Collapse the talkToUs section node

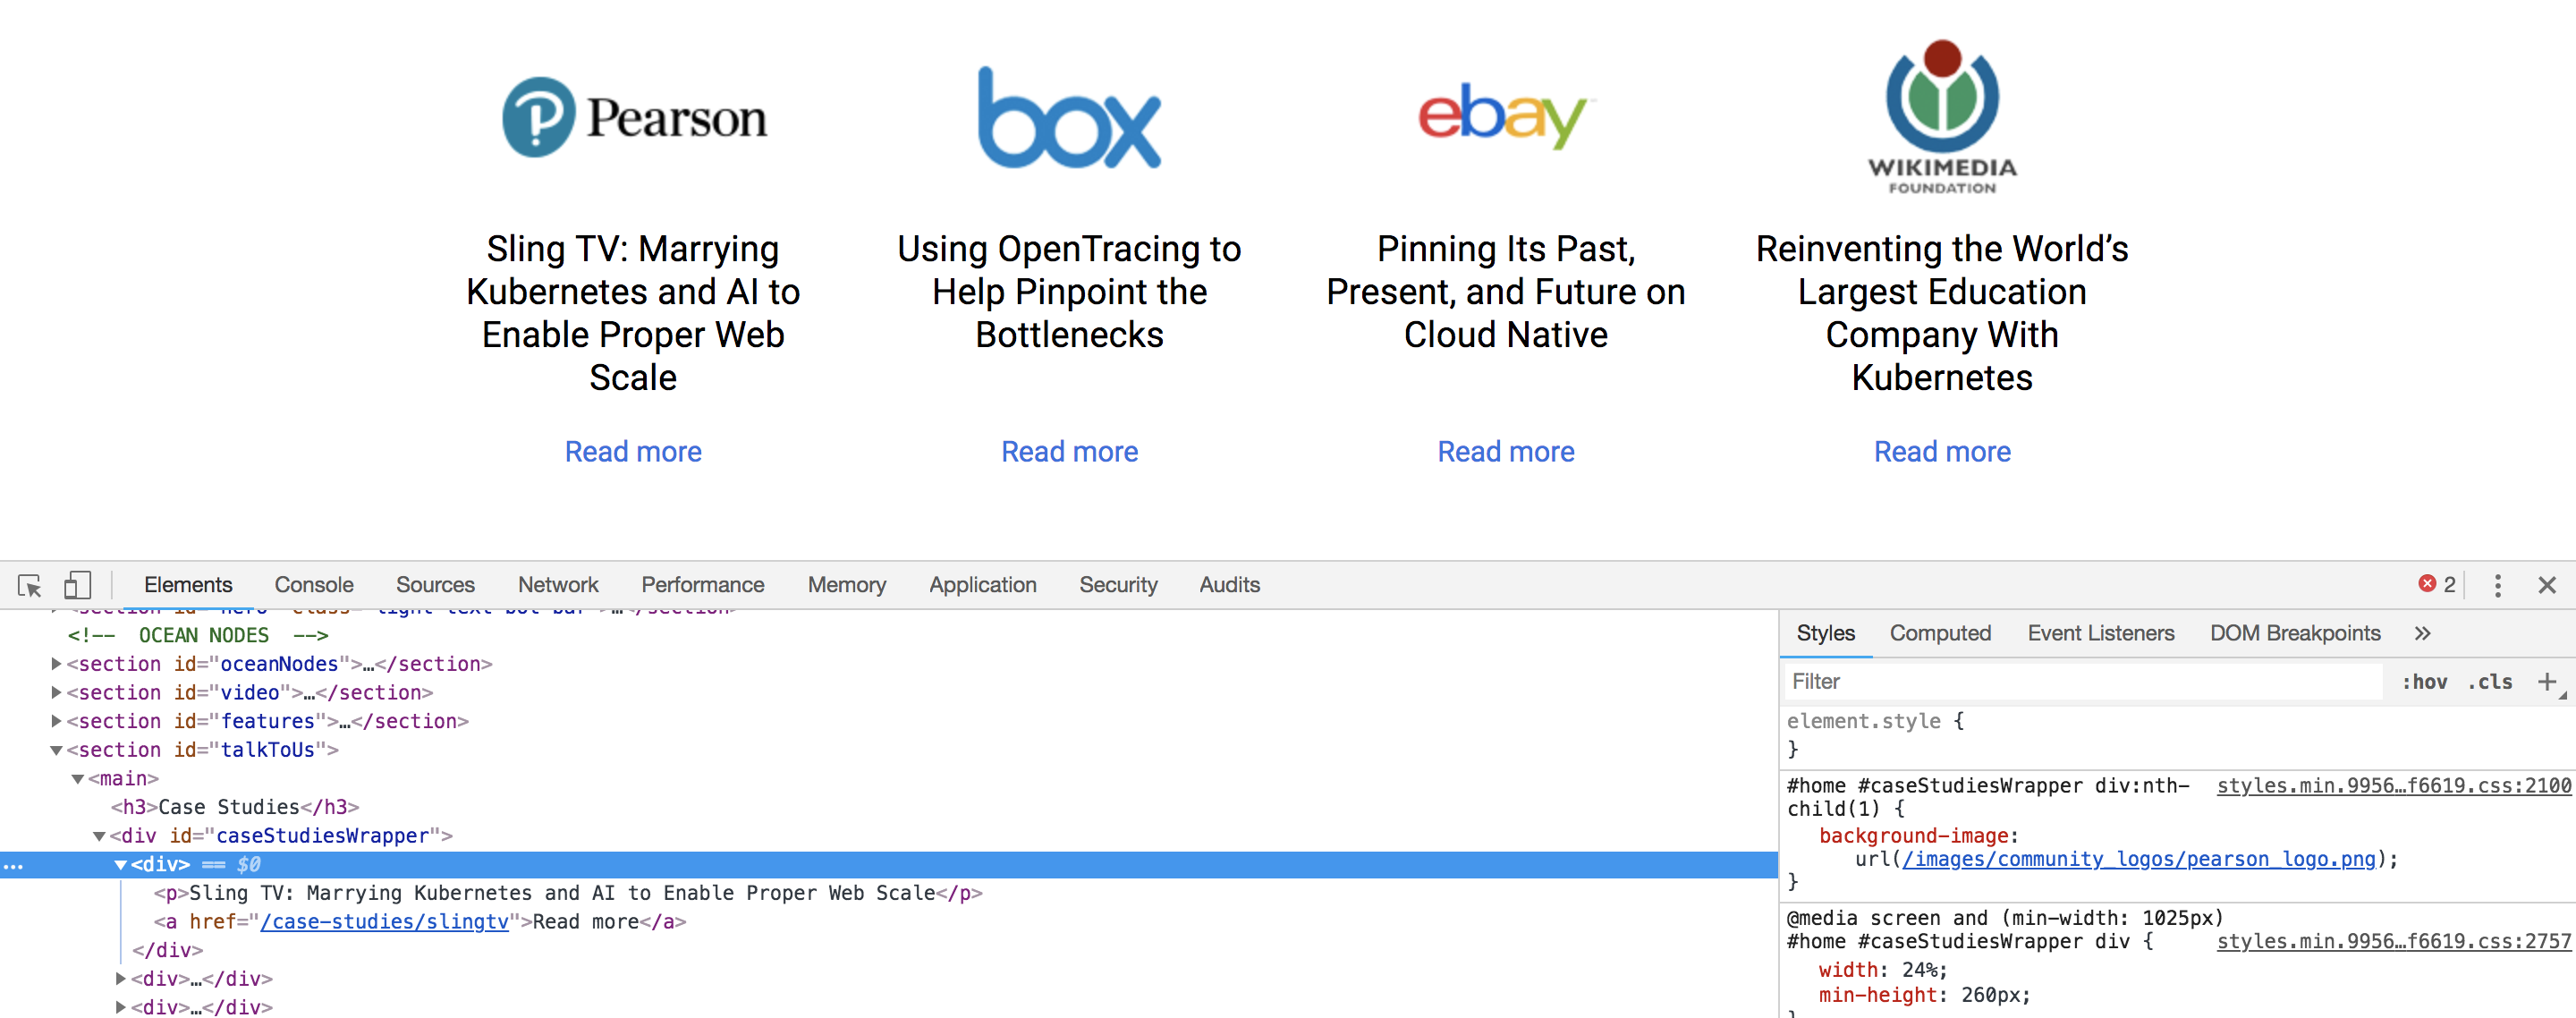56,750
